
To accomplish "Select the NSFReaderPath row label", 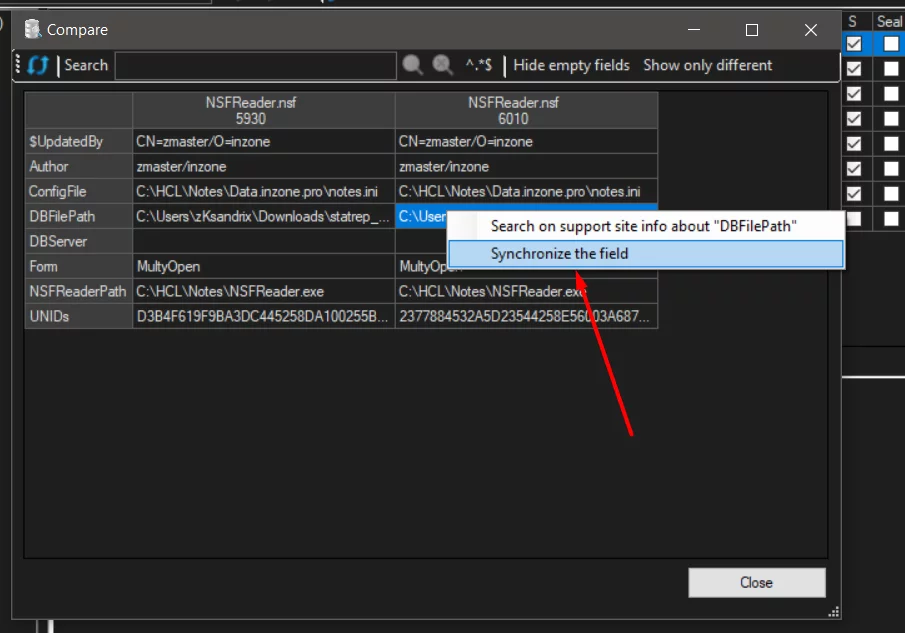I will (x=79, y=291).
